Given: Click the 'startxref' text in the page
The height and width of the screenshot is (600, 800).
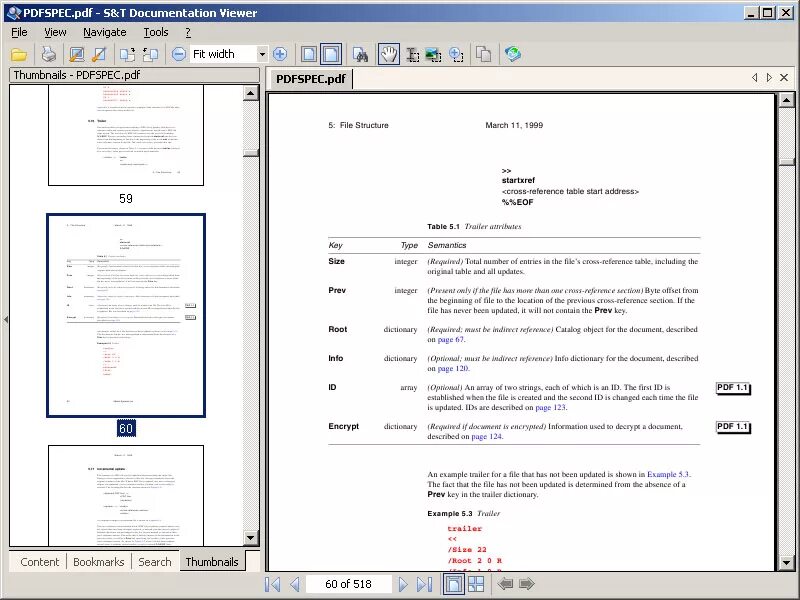Looking at the screenshot, I should click(x=518, y=180).
